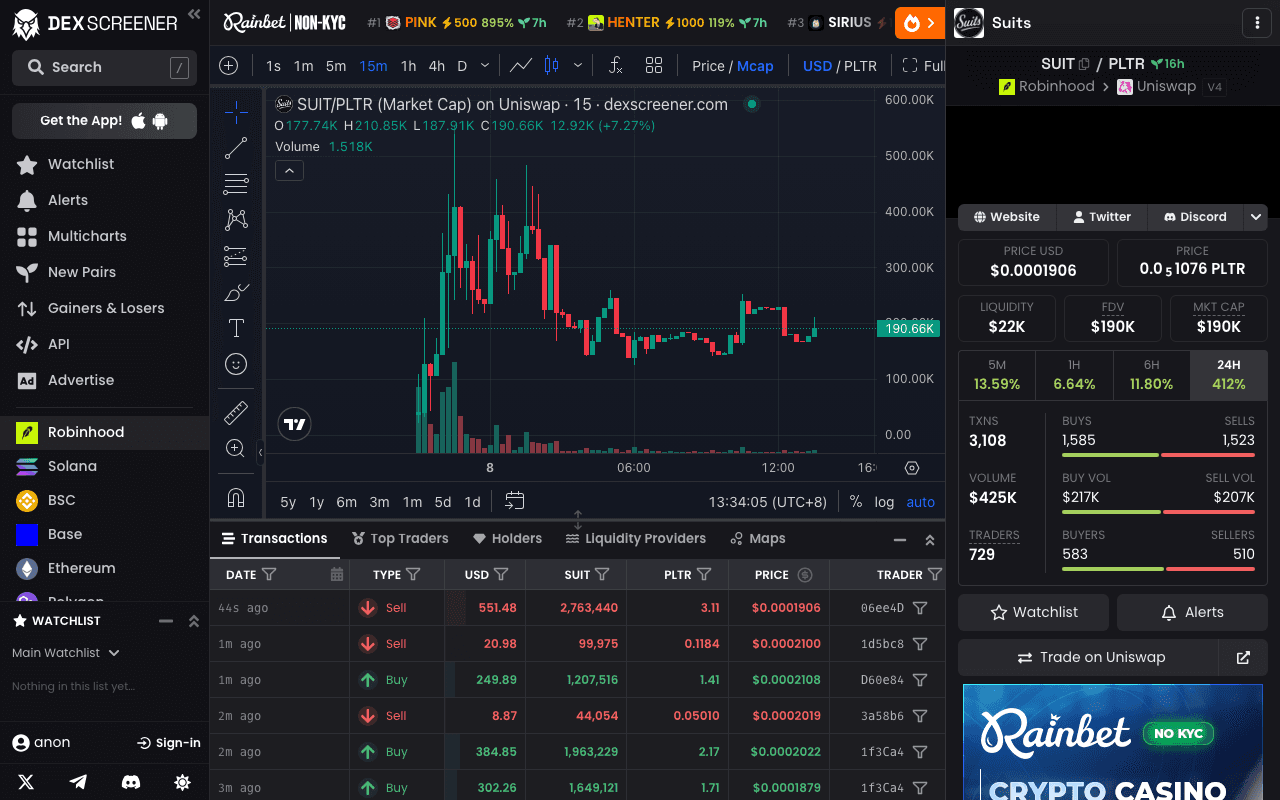Viewport: 1280px width, 800px height.
Task: Add pair via the Watchlist button
Action: [1033, 612]
